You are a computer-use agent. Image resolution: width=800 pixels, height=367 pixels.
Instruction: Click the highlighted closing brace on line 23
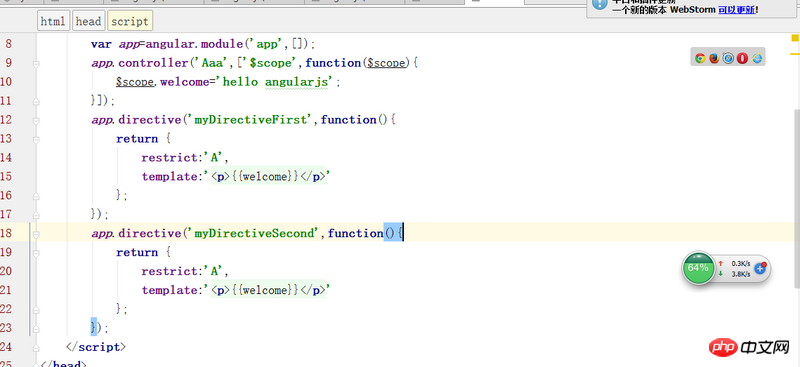(x=93, y=327)
